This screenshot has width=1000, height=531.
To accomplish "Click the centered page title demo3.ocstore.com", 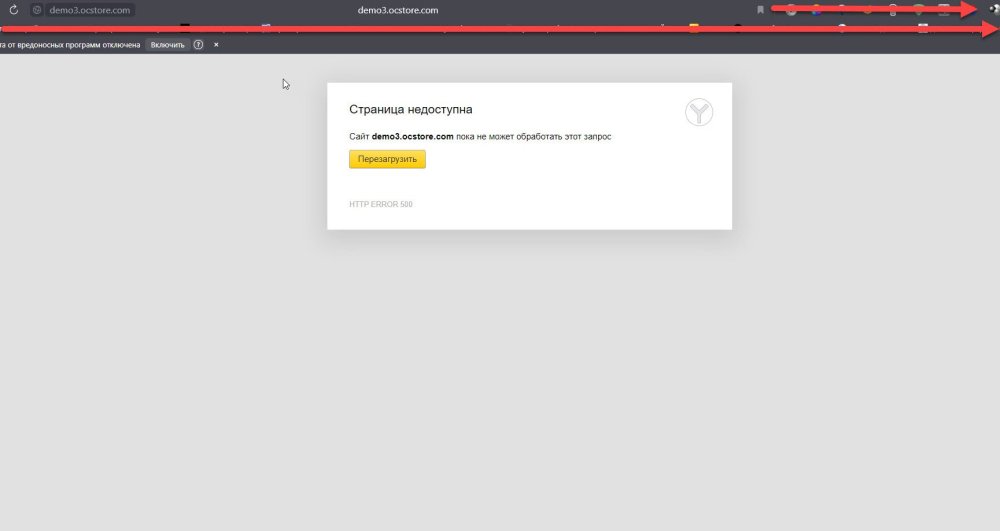I will tap(397, 10).
